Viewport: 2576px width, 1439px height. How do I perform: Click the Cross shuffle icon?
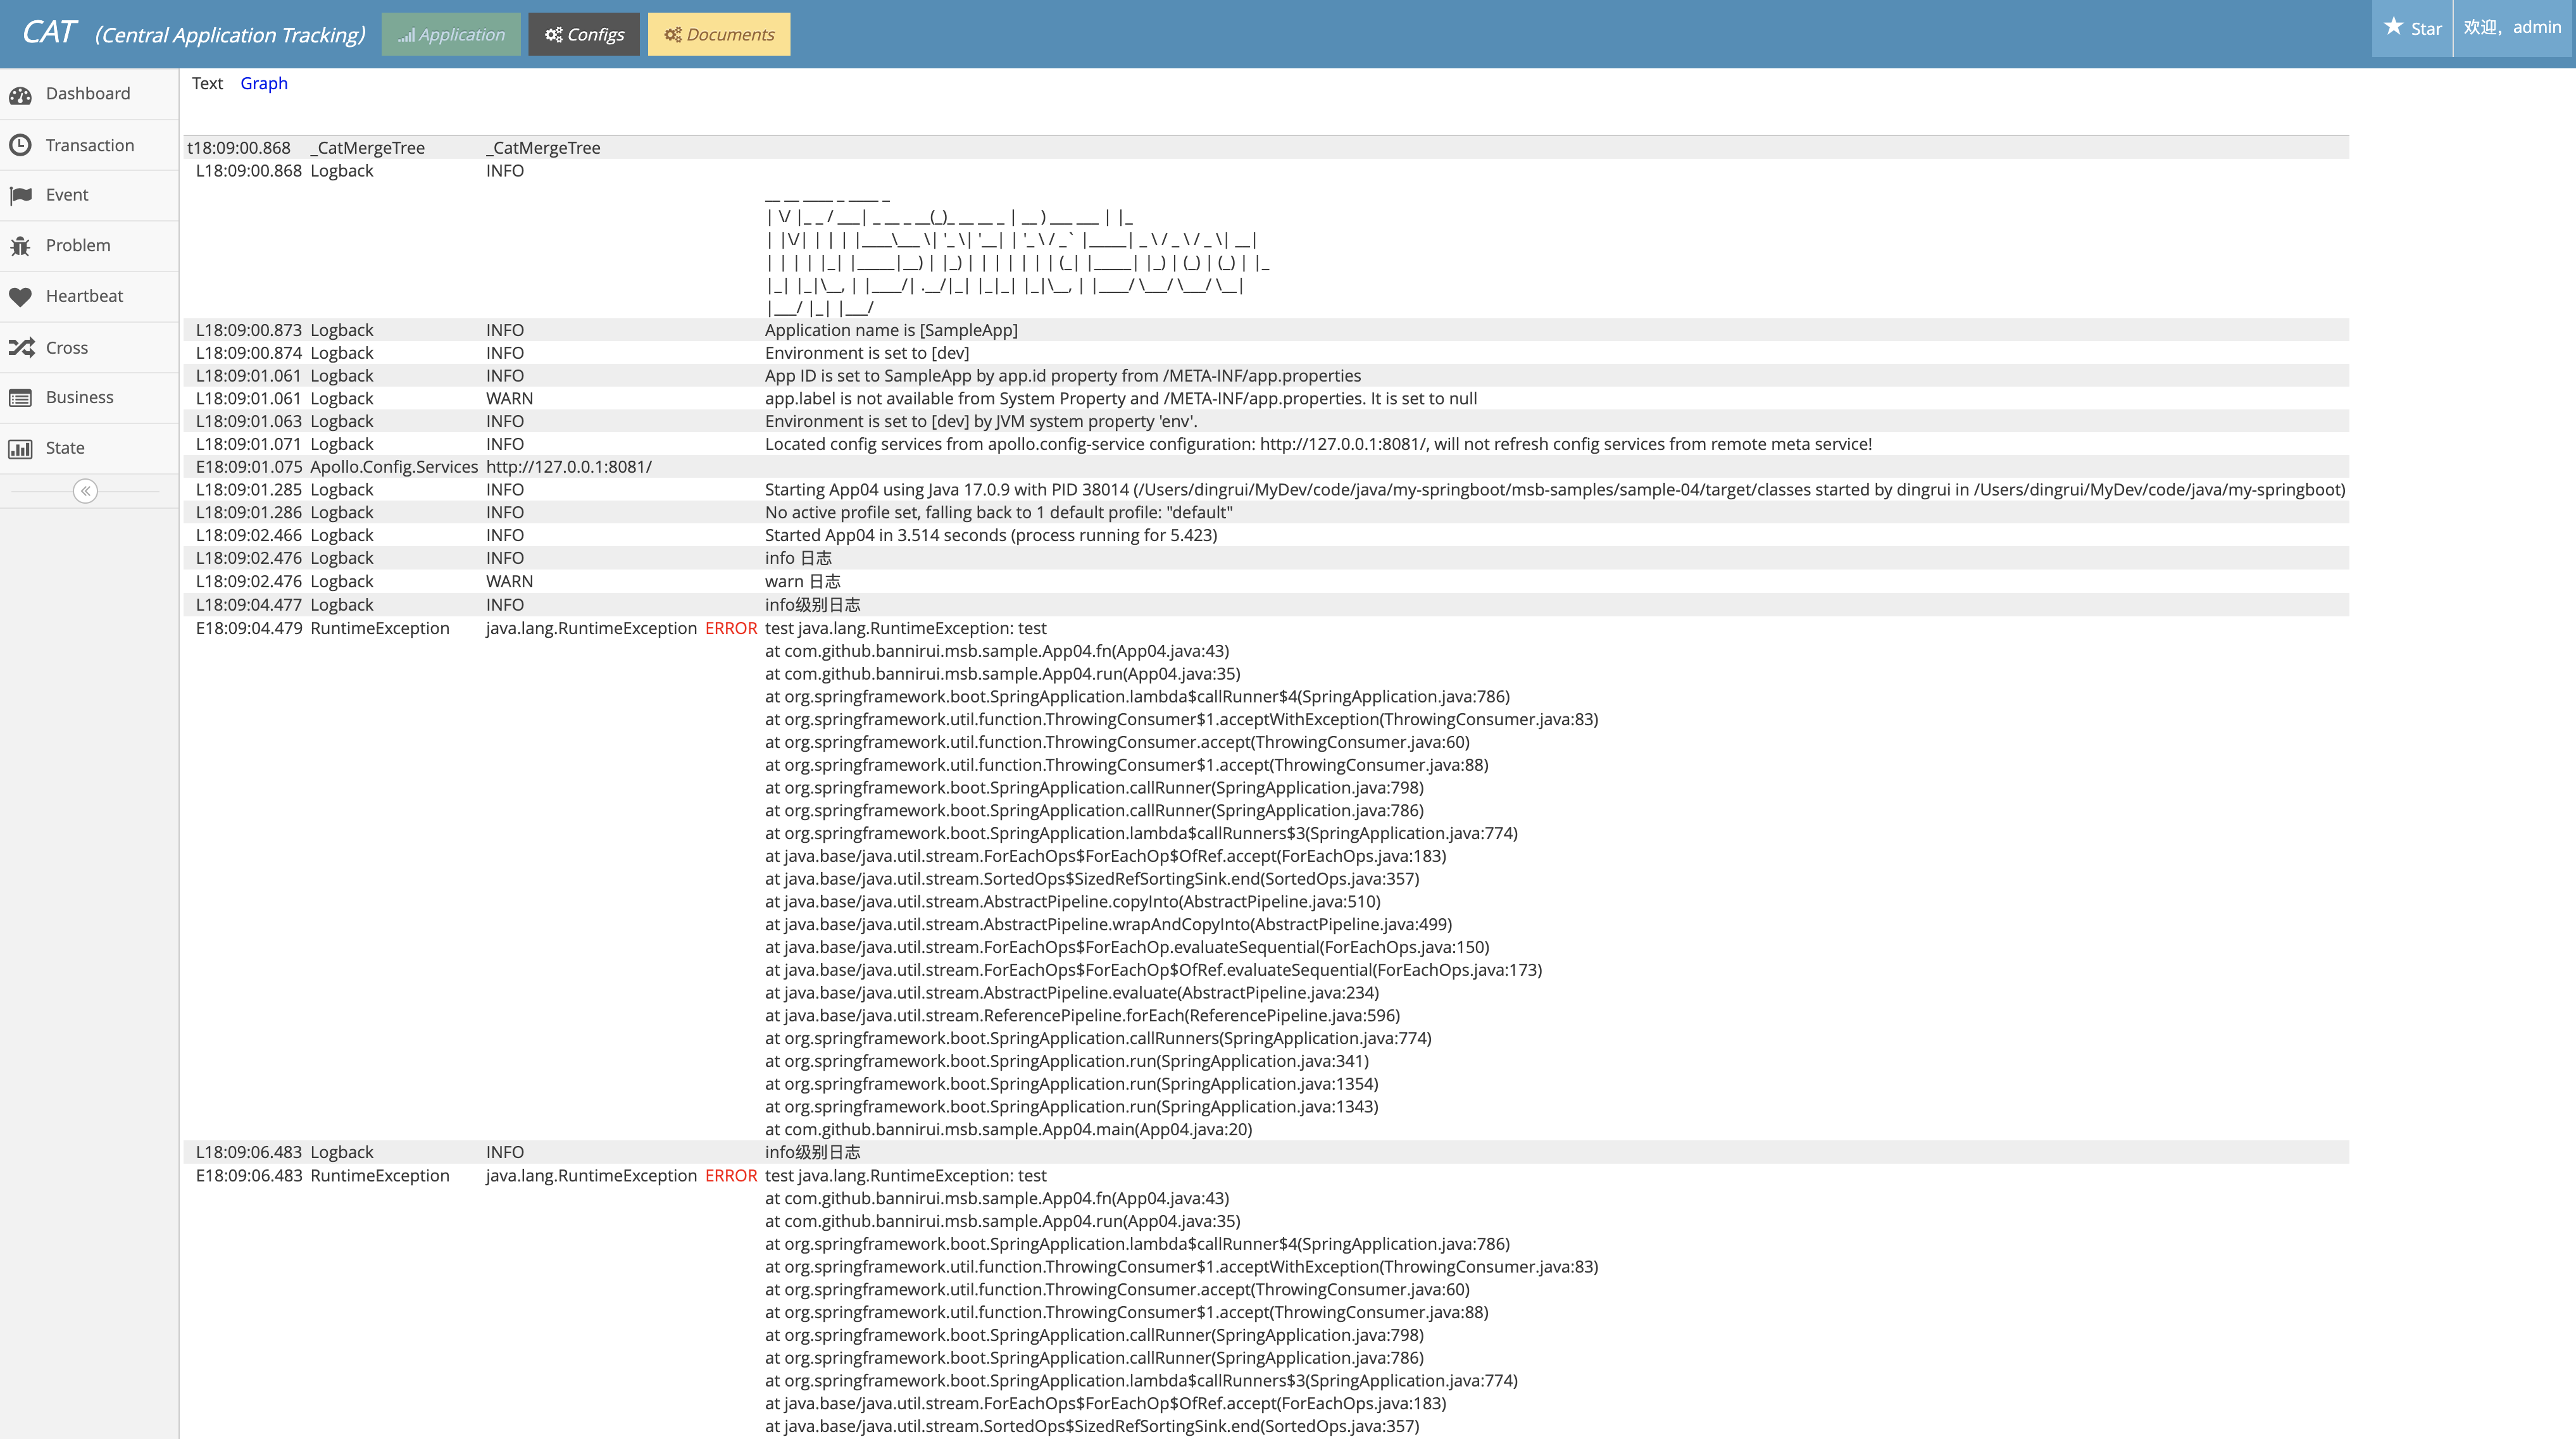click(21, 348)
